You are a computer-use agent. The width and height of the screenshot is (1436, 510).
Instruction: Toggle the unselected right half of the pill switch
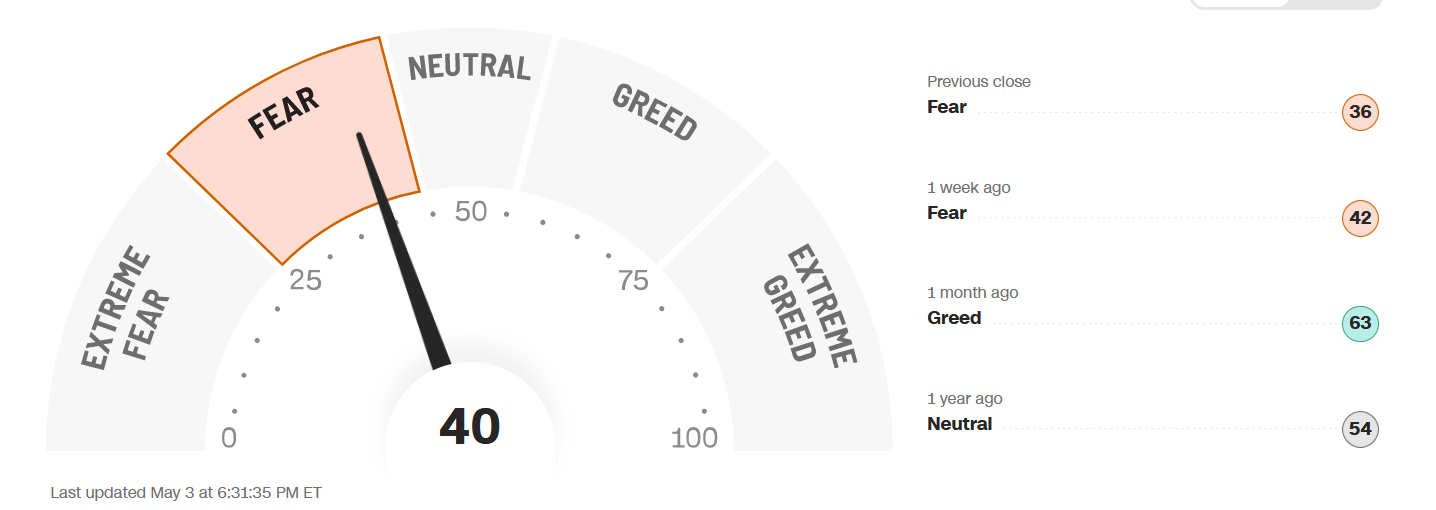[1335, 2]
